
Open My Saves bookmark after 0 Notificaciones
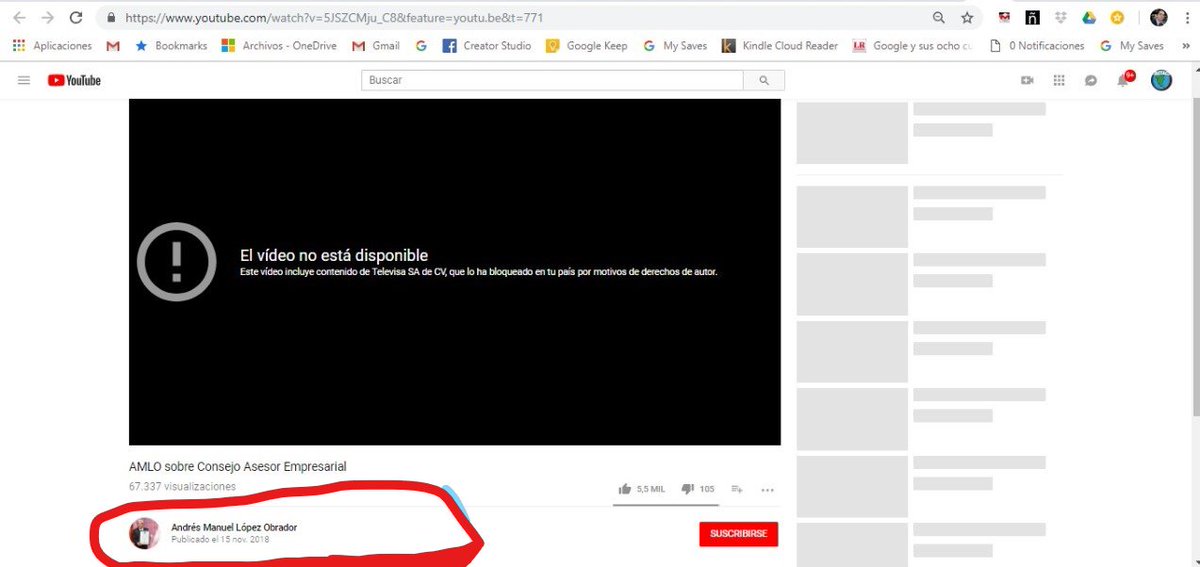click(1132, 45)
